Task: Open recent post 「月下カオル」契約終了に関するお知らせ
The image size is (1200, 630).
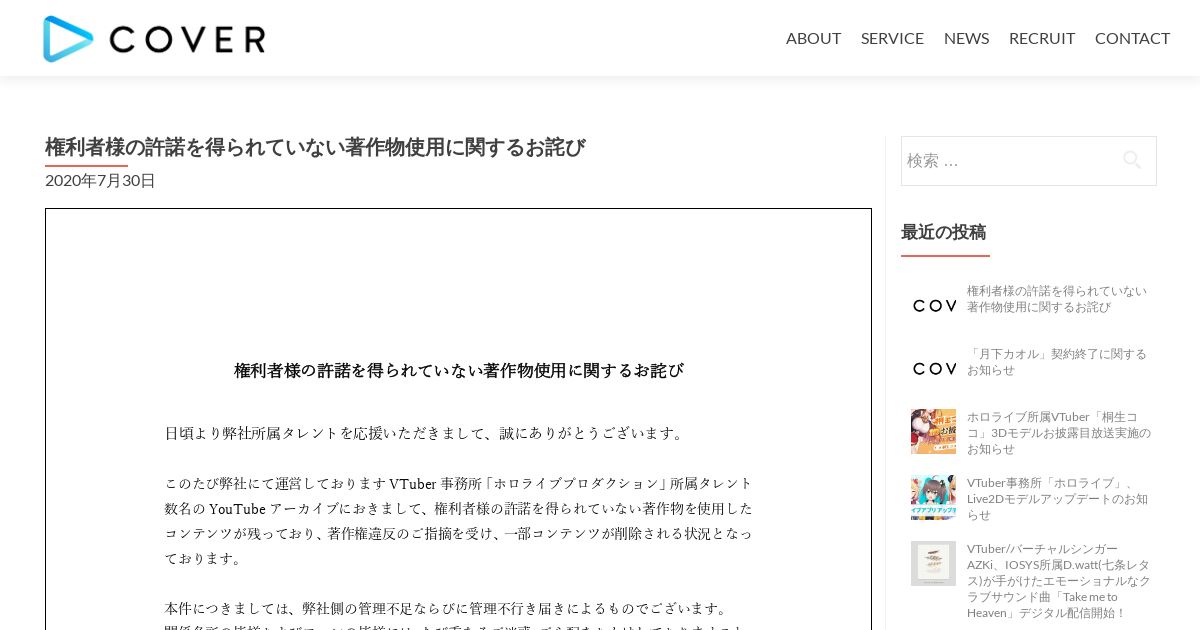Action: coord(1057,362)
